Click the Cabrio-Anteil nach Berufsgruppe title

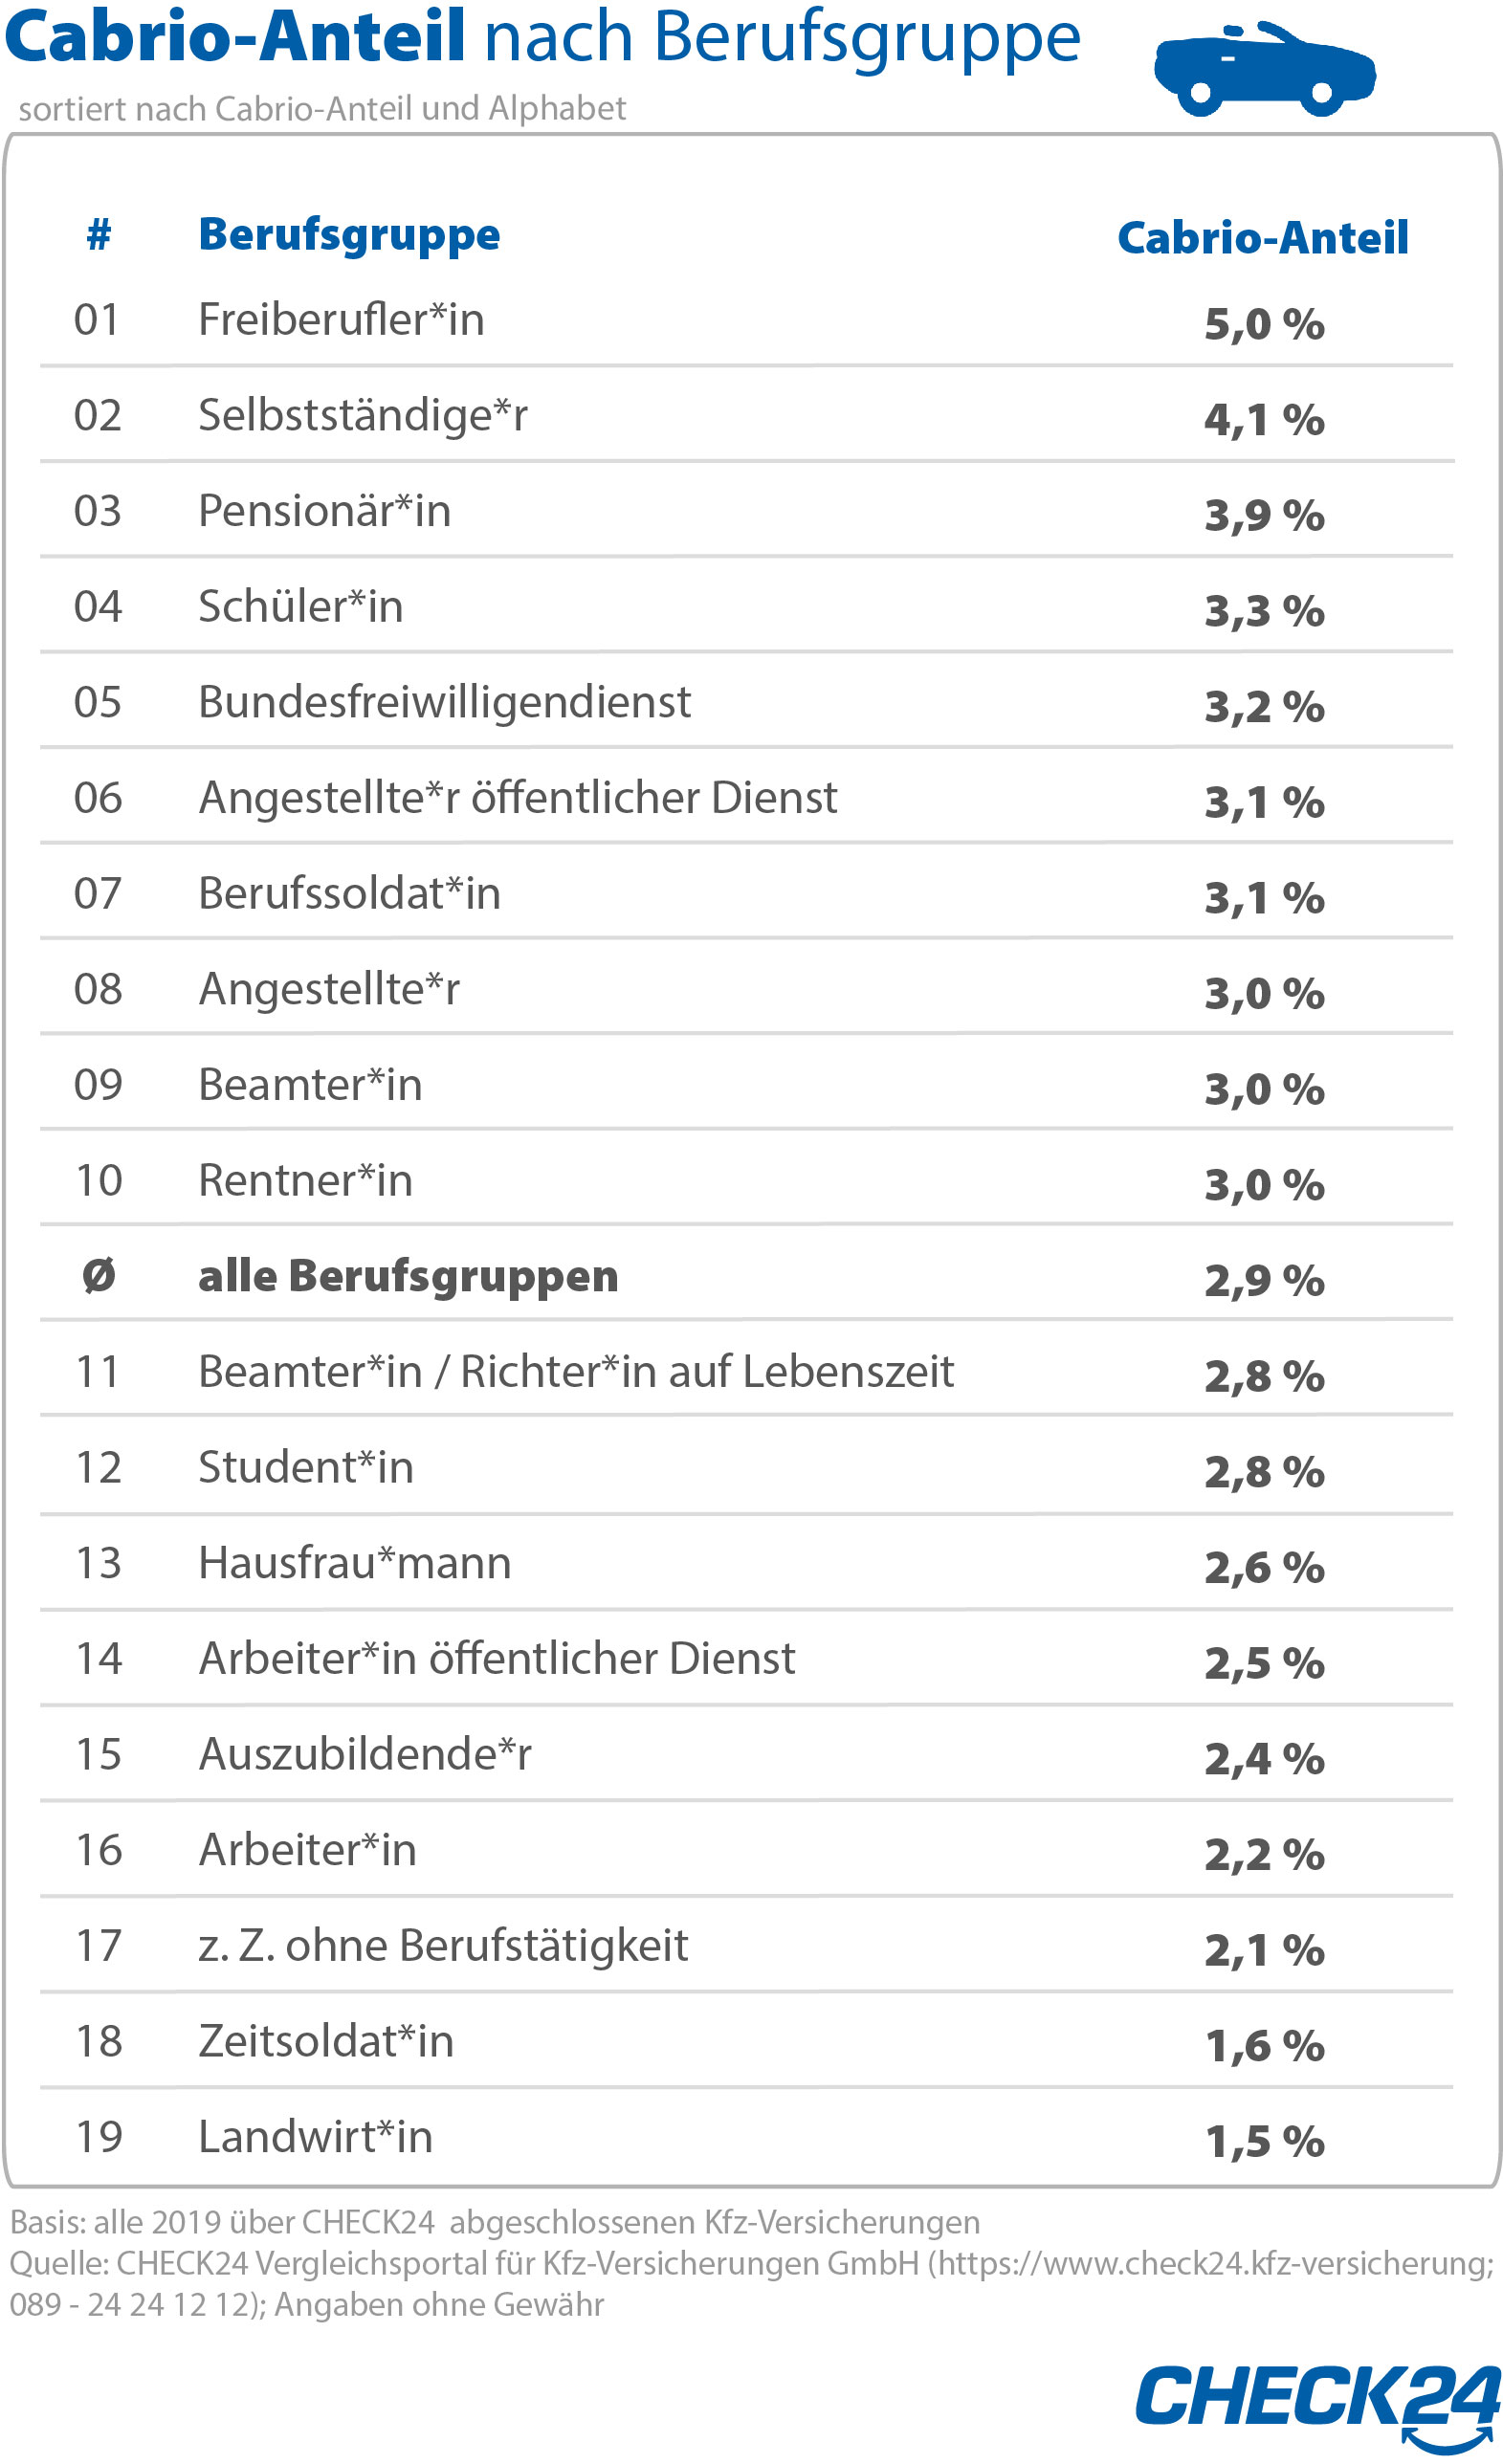(542, 36)
